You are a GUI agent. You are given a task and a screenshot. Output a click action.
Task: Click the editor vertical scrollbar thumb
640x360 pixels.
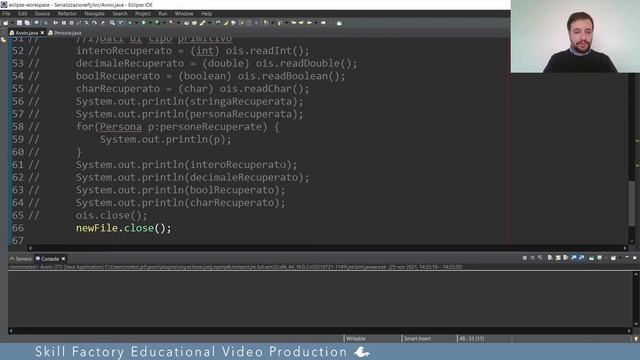click(632, 203)
